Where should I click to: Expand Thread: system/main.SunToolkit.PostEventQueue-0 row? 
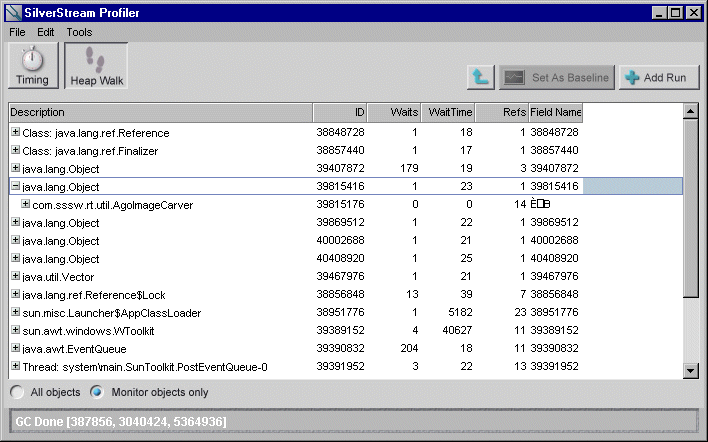point(15,366)
